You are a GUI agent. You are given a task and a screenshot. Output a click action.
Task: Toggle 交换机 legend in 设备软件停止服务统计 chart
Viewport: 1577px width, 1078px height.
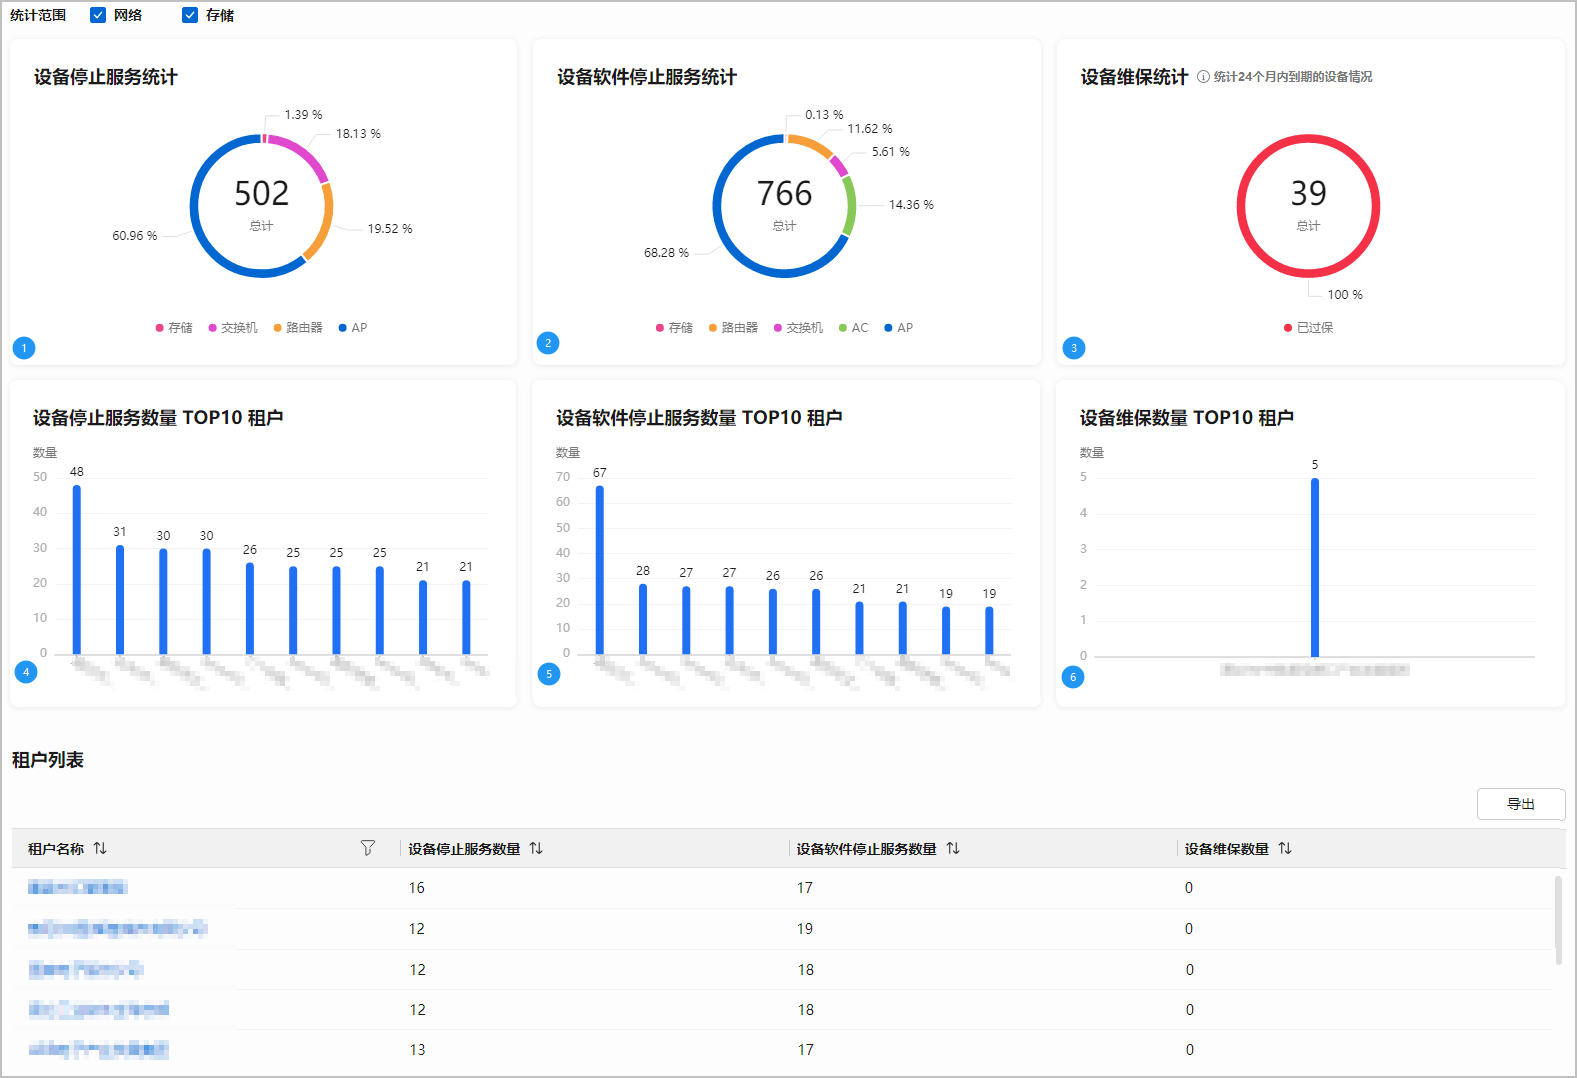[798, 328]
